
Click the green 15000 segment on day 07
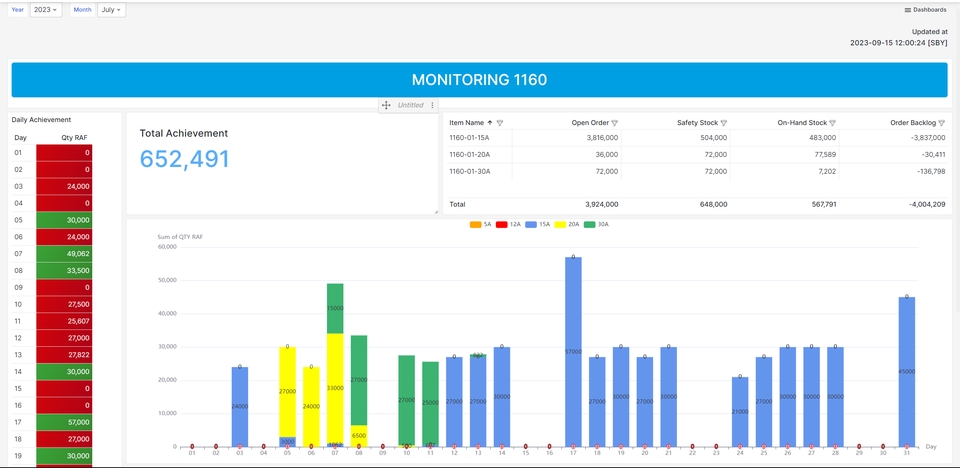tap(335, 309)
